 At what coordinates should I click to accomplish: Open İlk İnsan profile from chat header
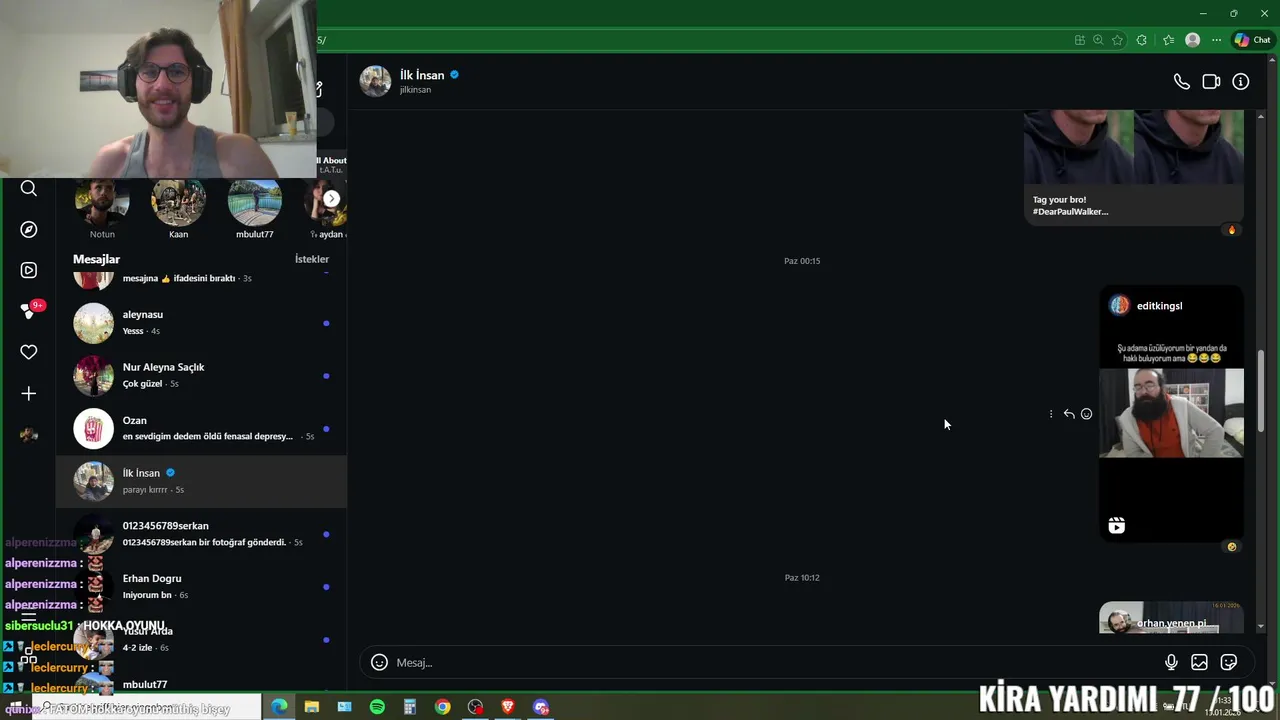coord(422,75)
